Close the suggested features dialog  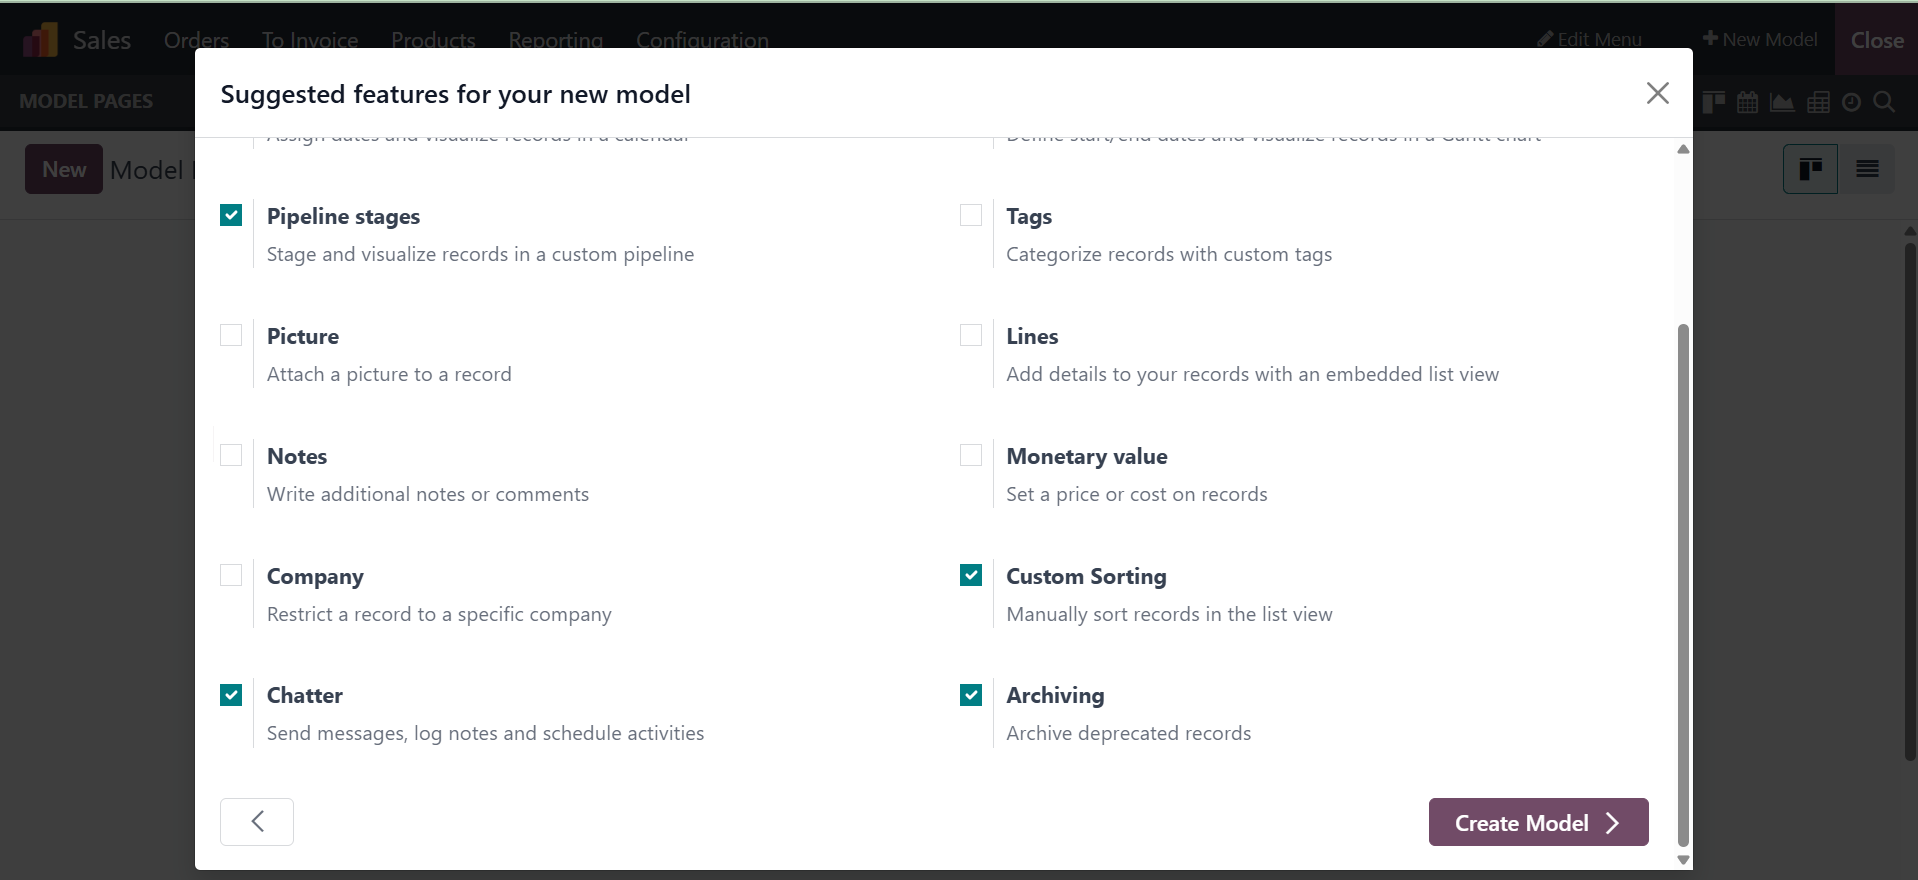coord(1657,93)
